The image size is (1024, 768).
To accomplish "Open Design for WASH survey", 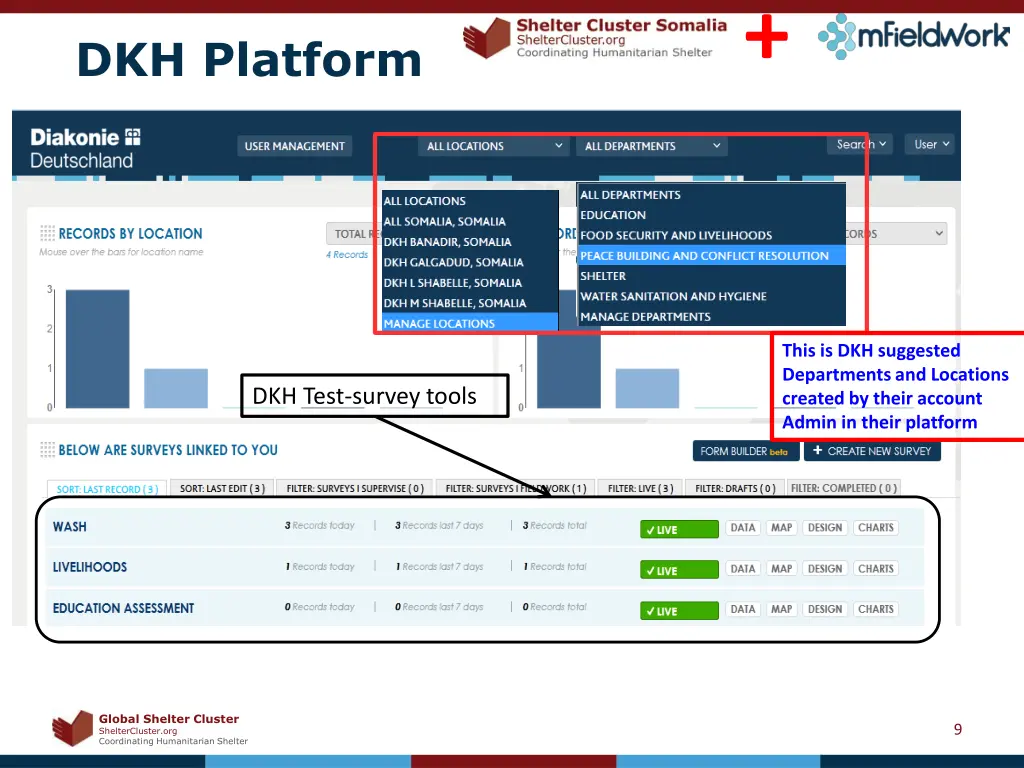I will click(x=825, y=528).
